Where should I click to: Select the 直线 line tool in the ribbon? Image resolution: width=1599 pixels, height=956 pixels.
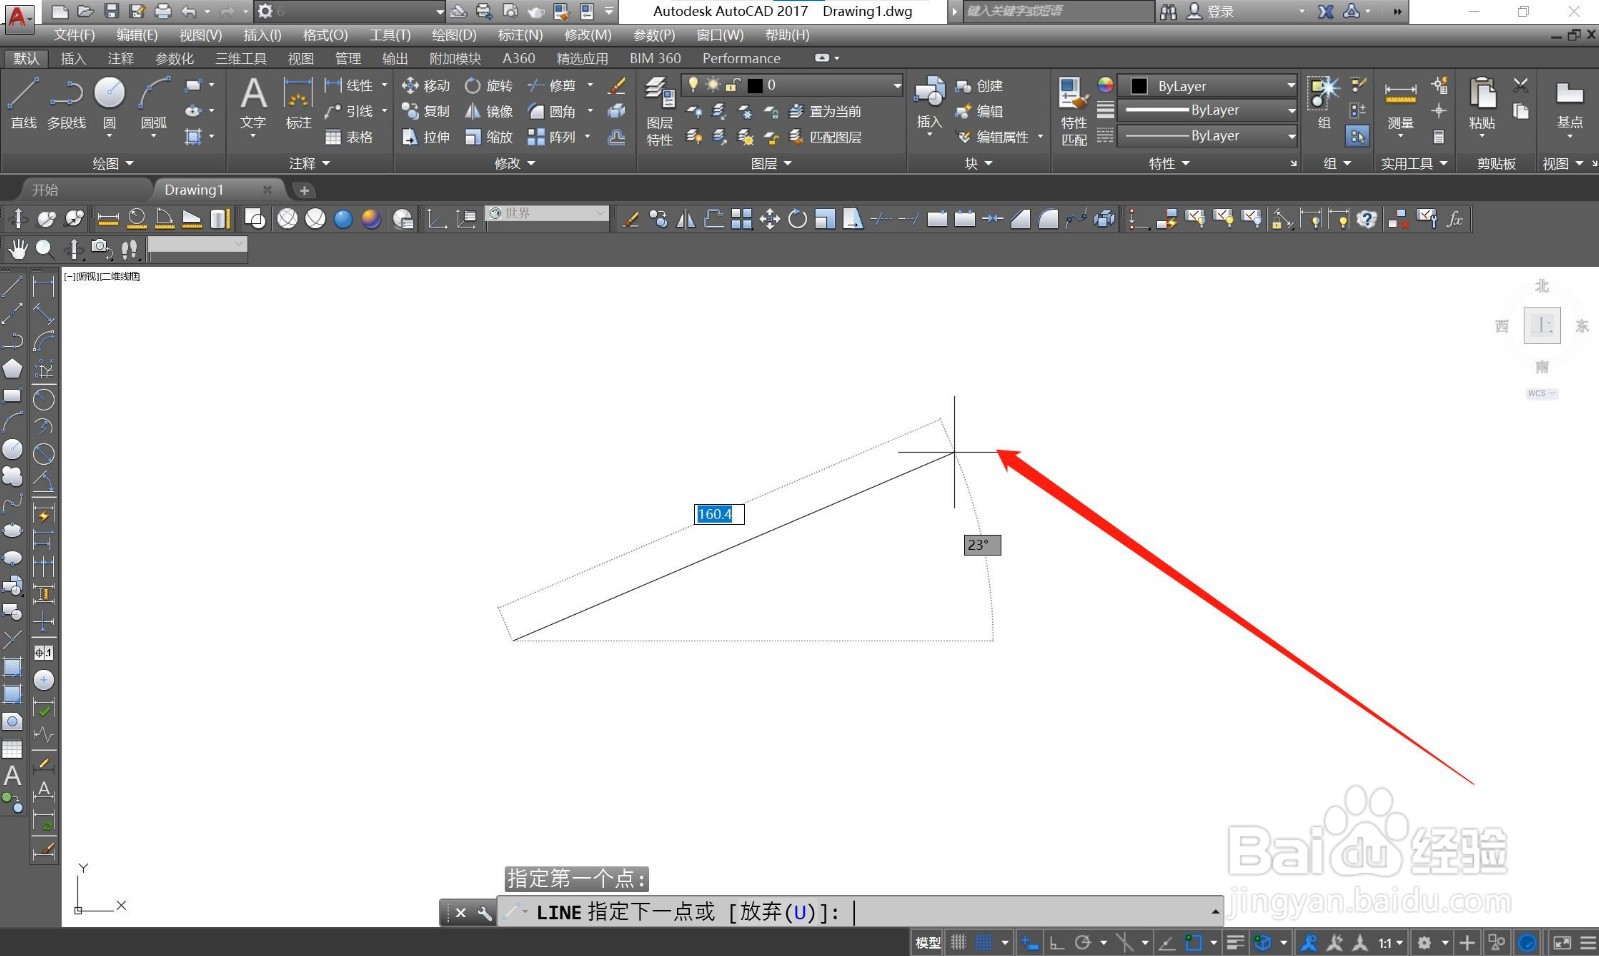click(23, 104)
